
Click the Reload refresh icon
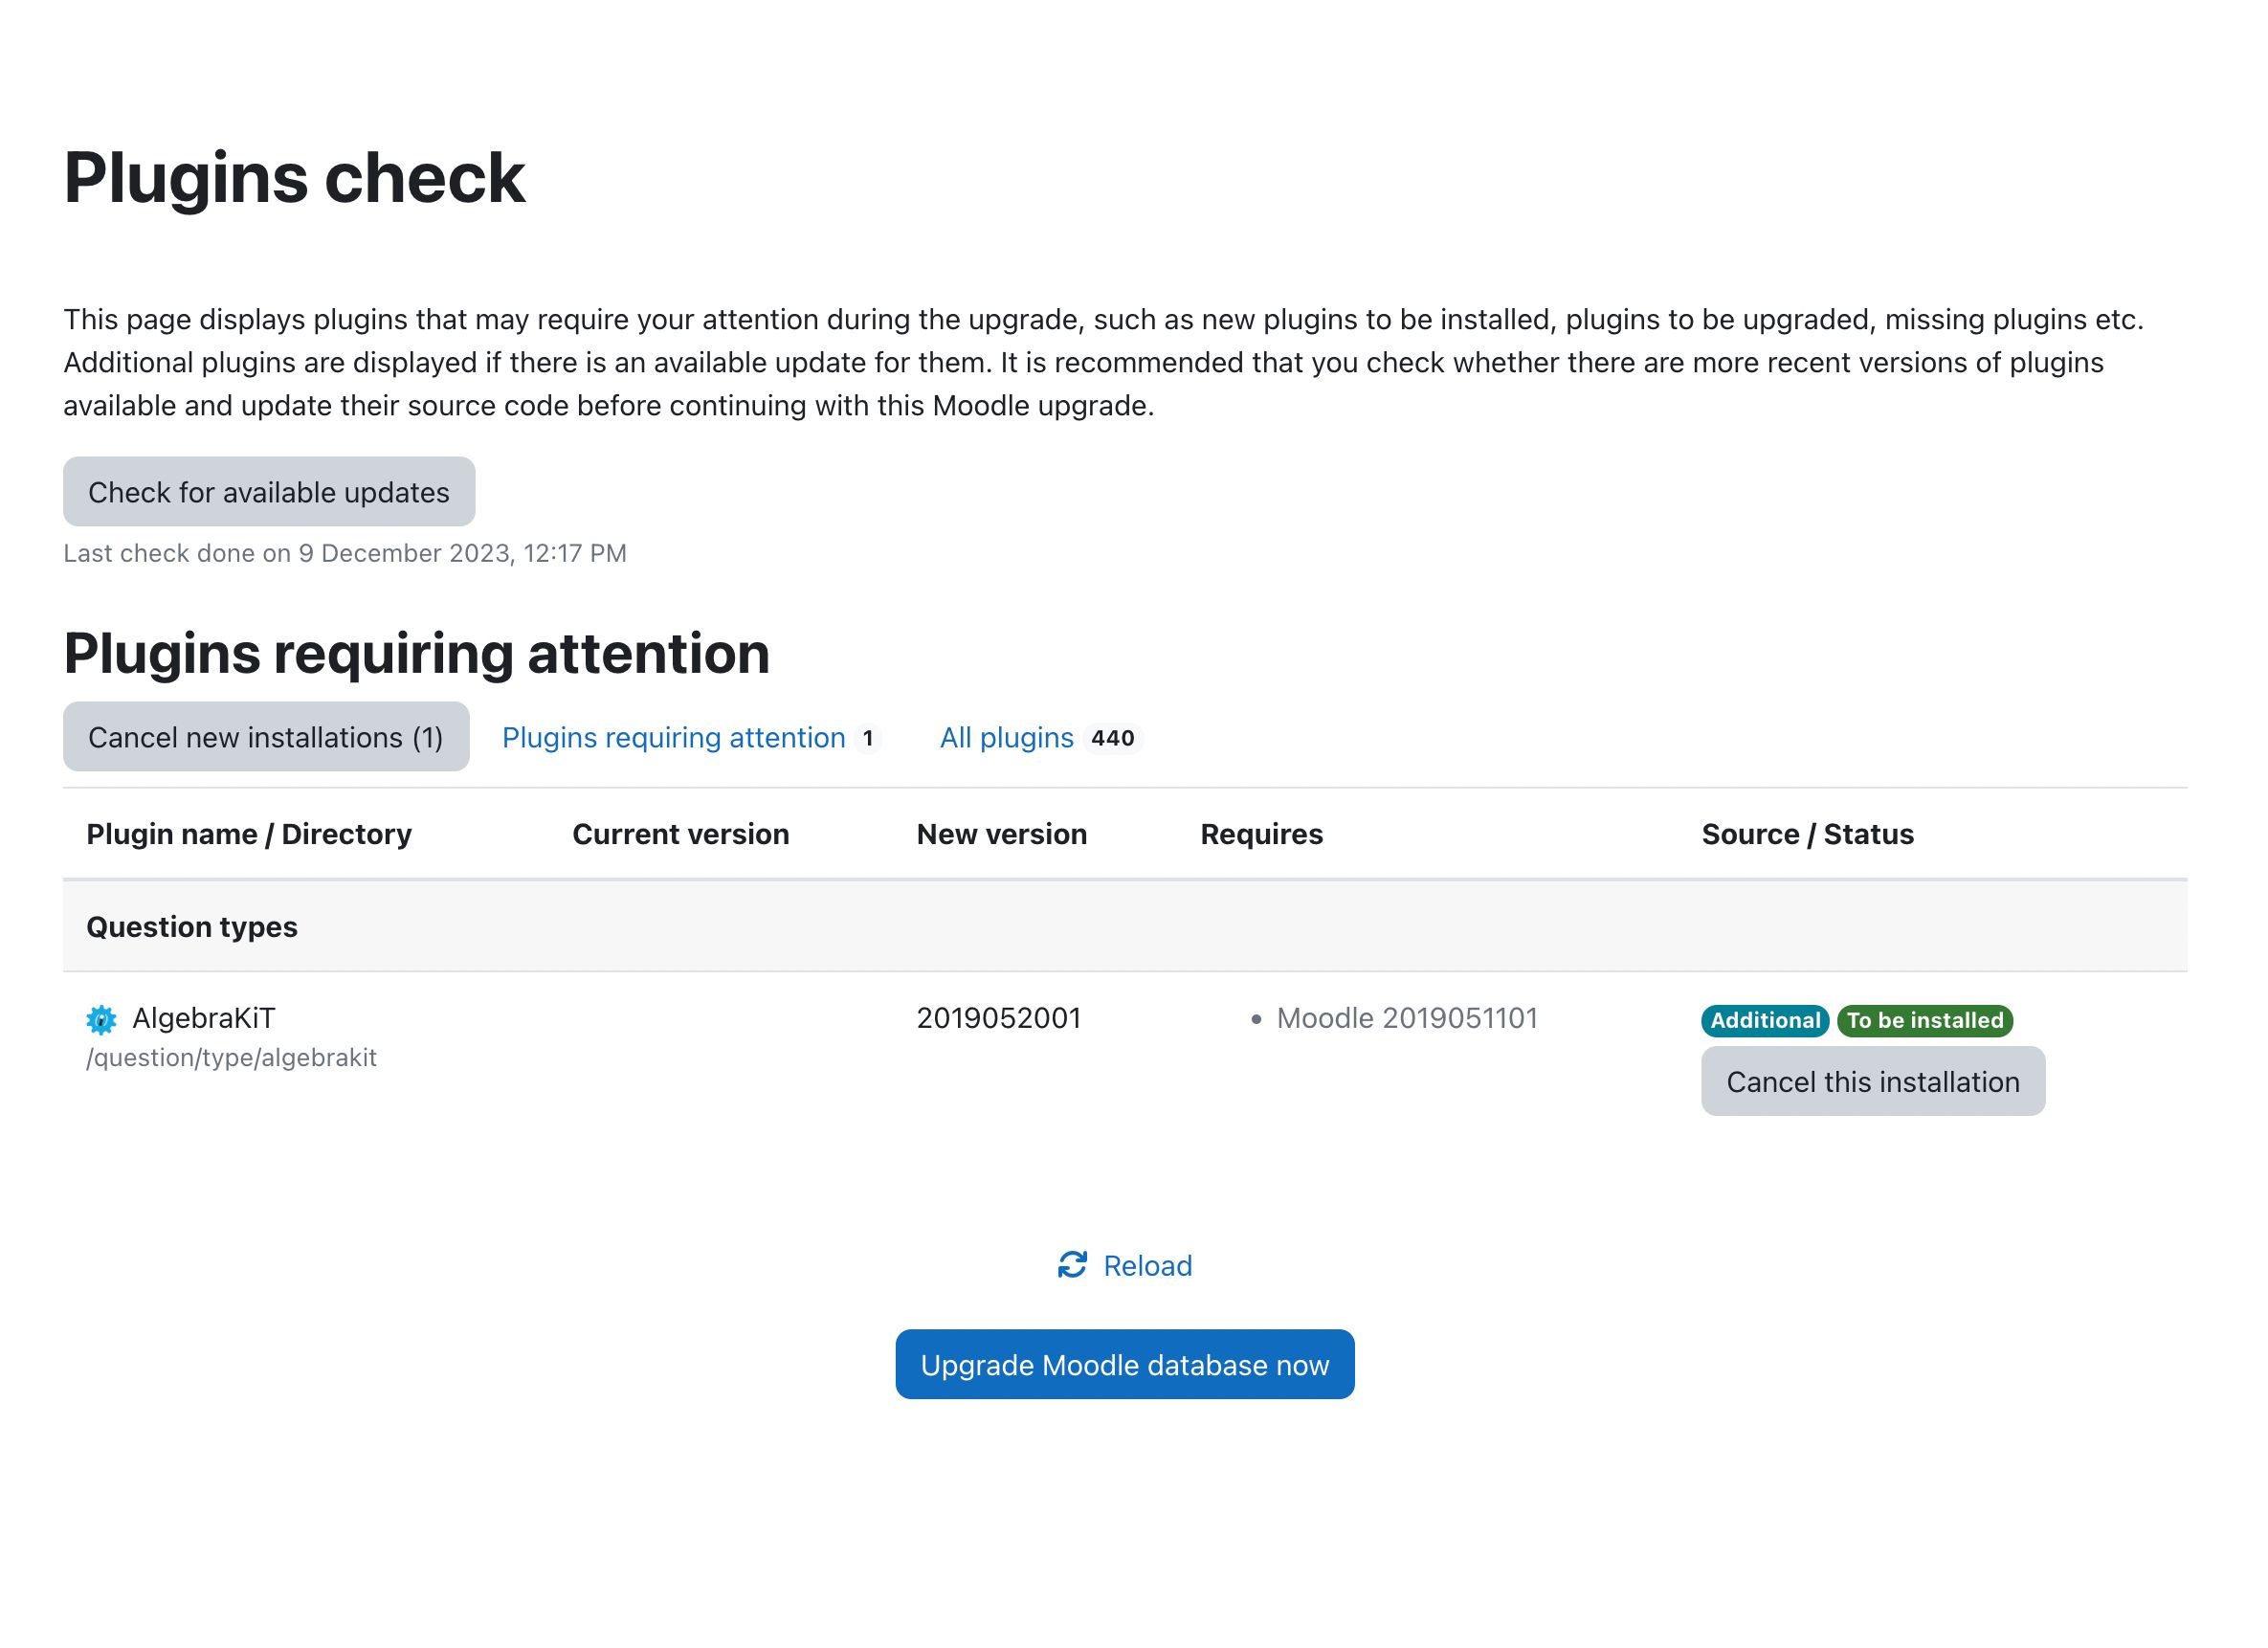click(x=1072, y=1264)
